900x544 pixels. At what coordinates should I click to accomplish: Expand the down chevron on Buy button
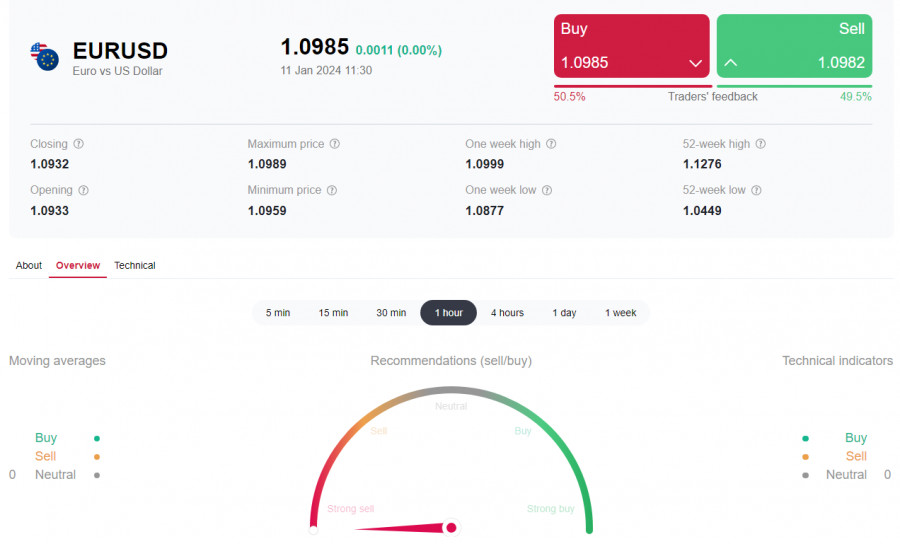click(695, 63)
